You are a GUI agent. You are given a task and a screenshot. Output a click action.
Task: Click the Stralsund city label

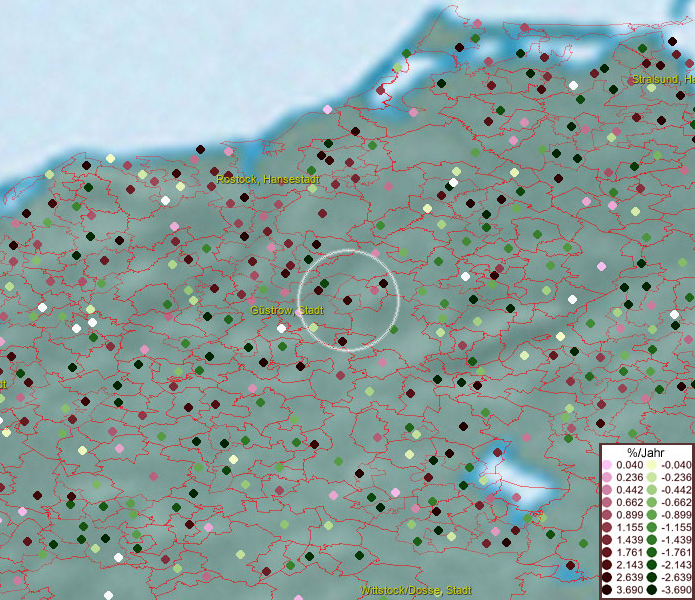pyautogui.click(x=662, y=78)
